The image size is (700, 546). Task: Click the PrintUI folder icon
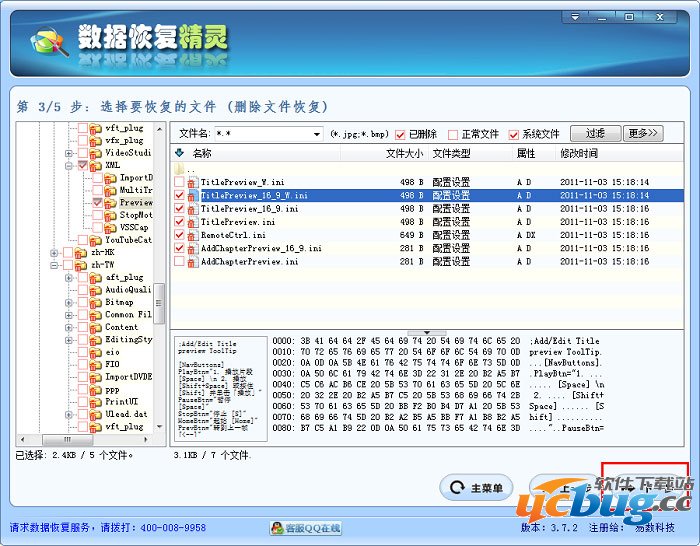click(96, 402)
